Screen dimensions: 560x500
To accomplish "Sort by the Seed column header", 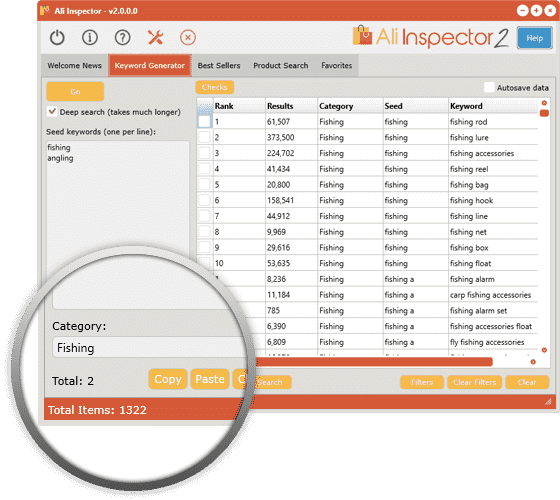I will pyautogui.click(x=416, y=106).
